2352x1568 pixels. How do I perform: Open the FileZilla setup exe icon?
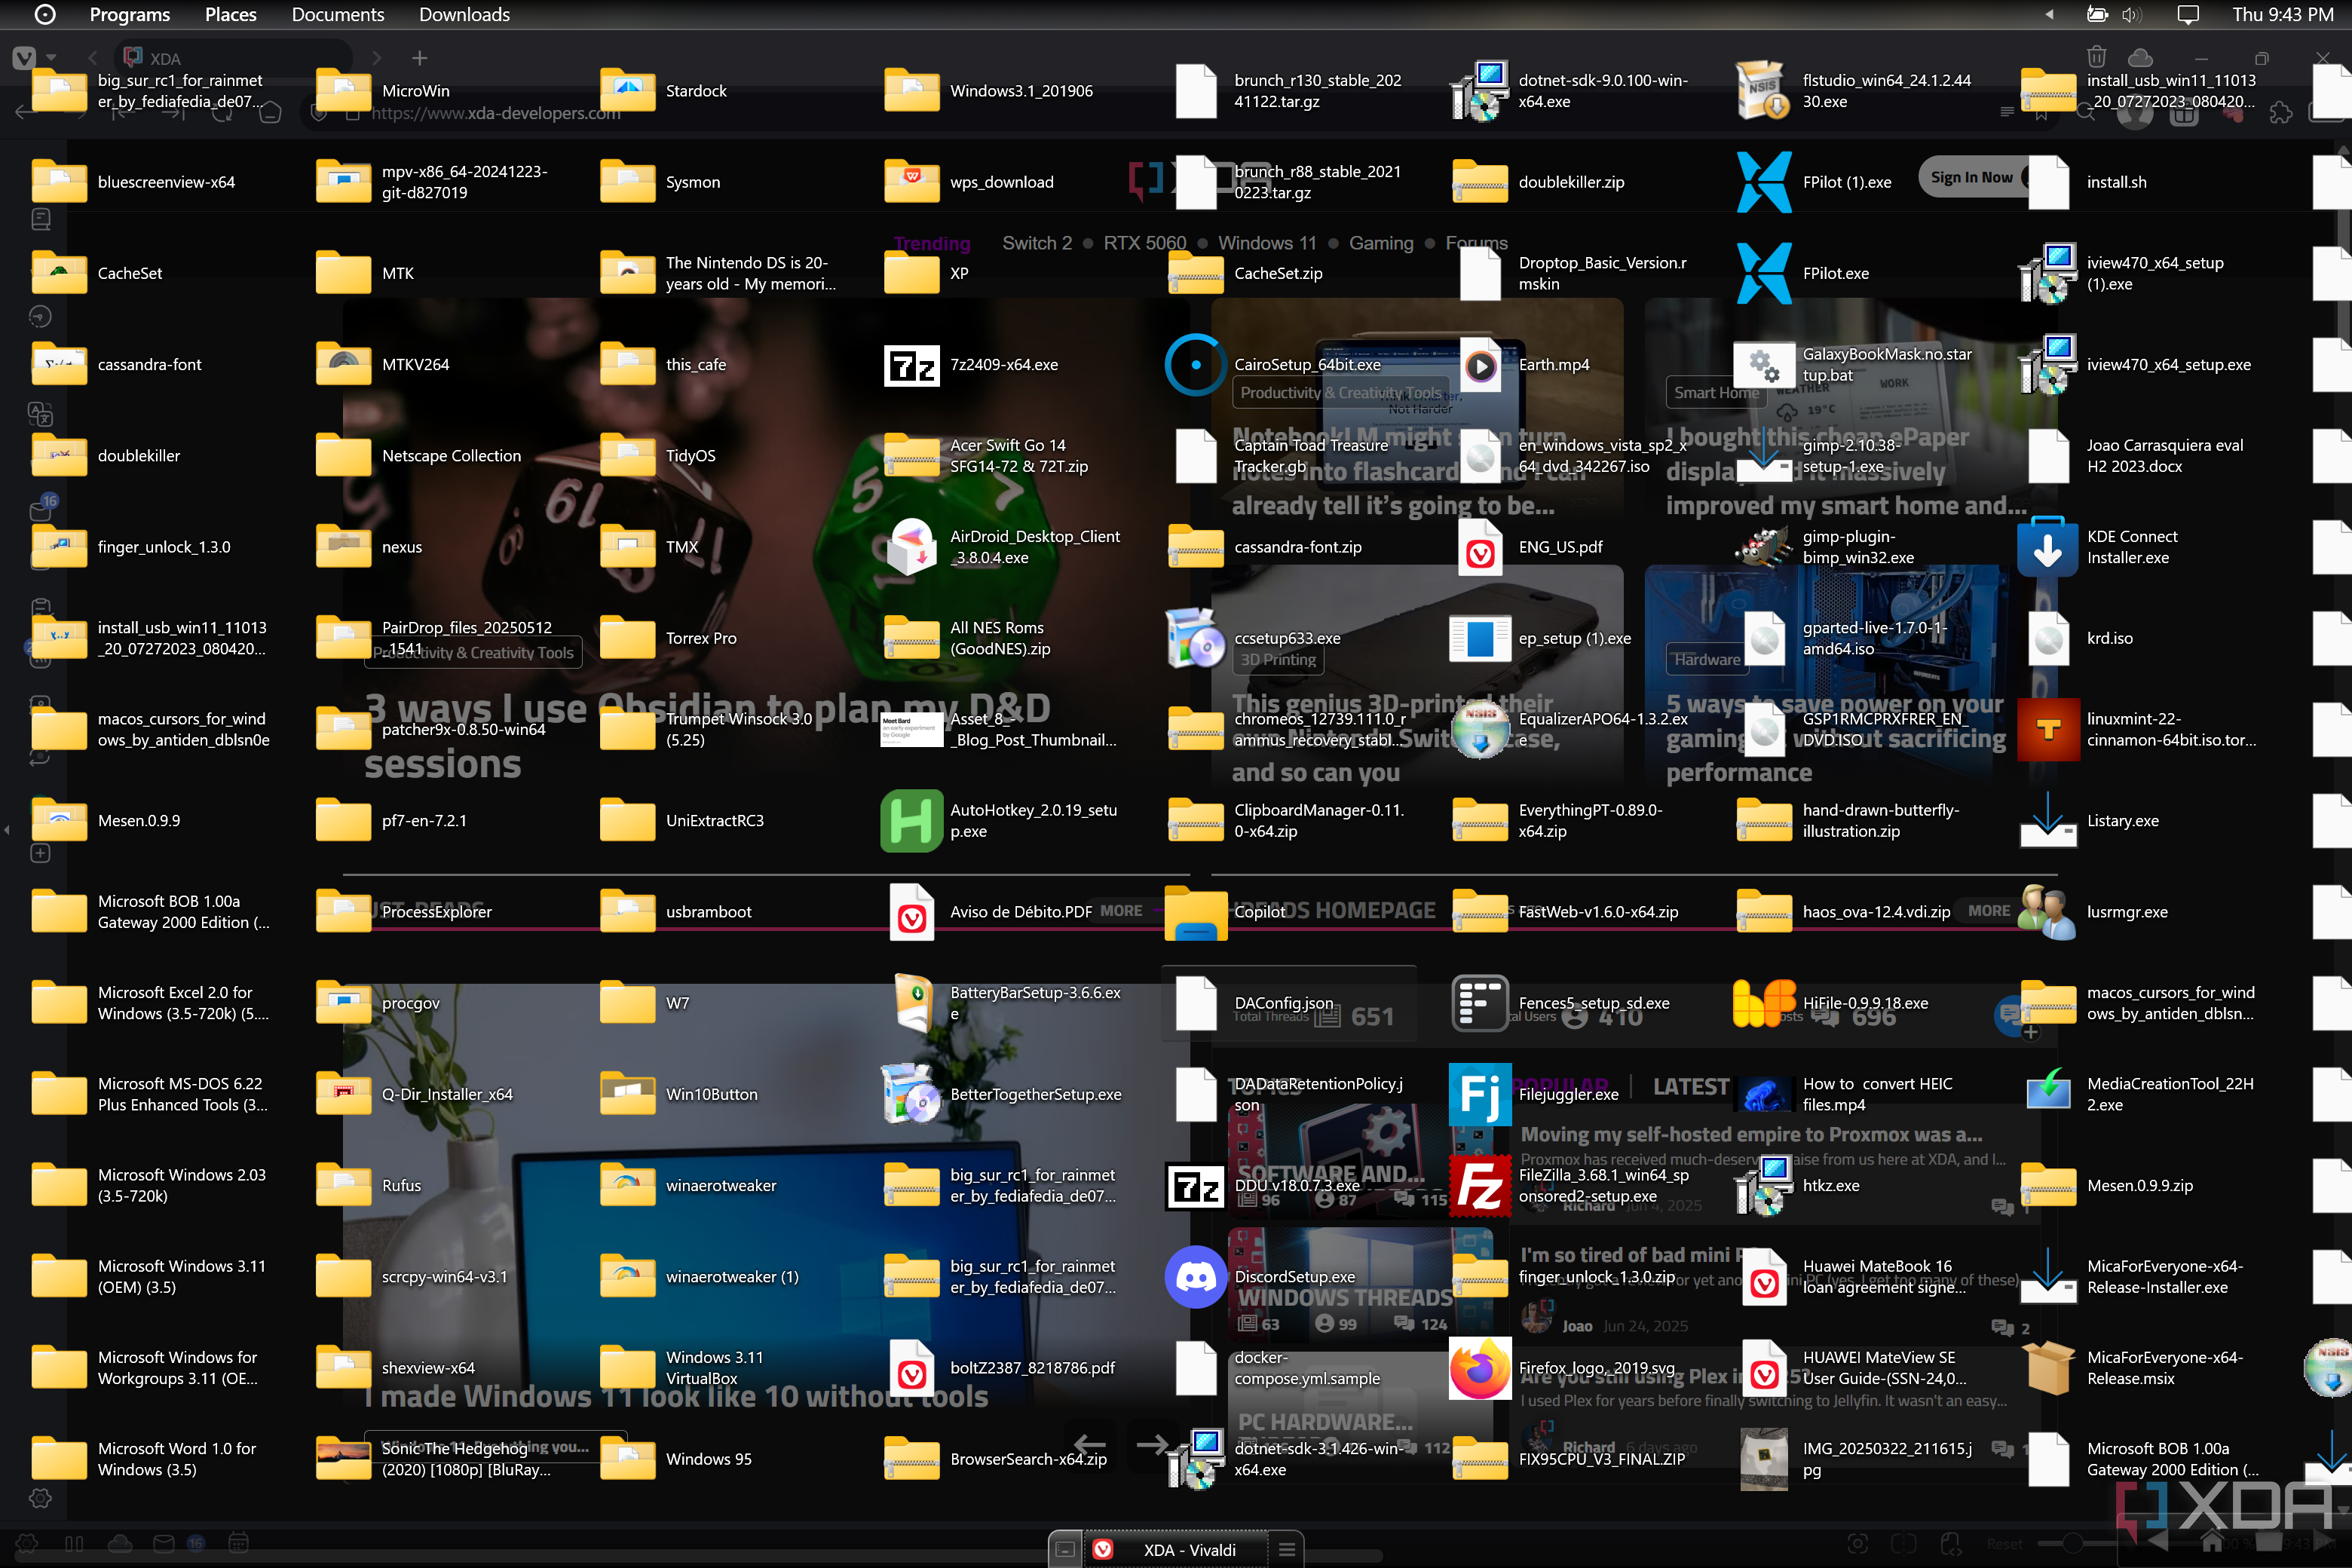click(x=1479, y=1186)
